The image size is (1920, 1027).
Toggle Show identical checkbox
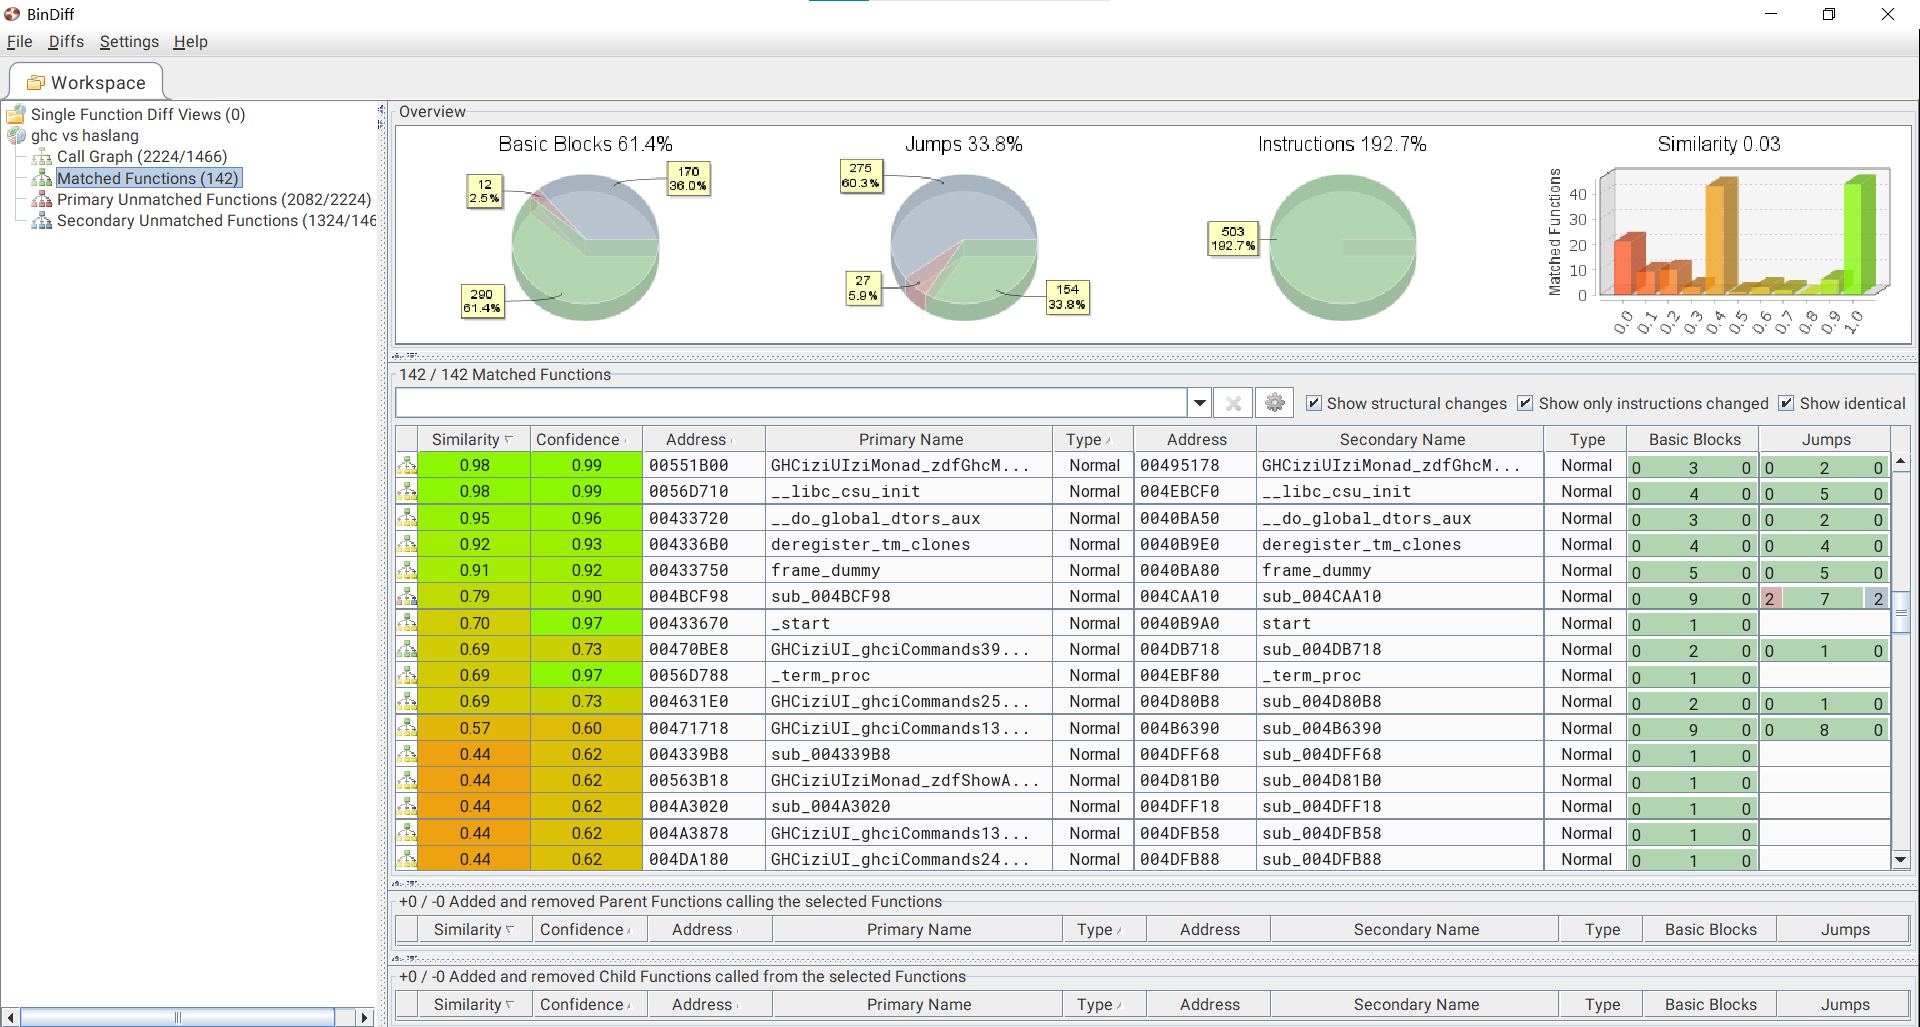[1786, 403]
